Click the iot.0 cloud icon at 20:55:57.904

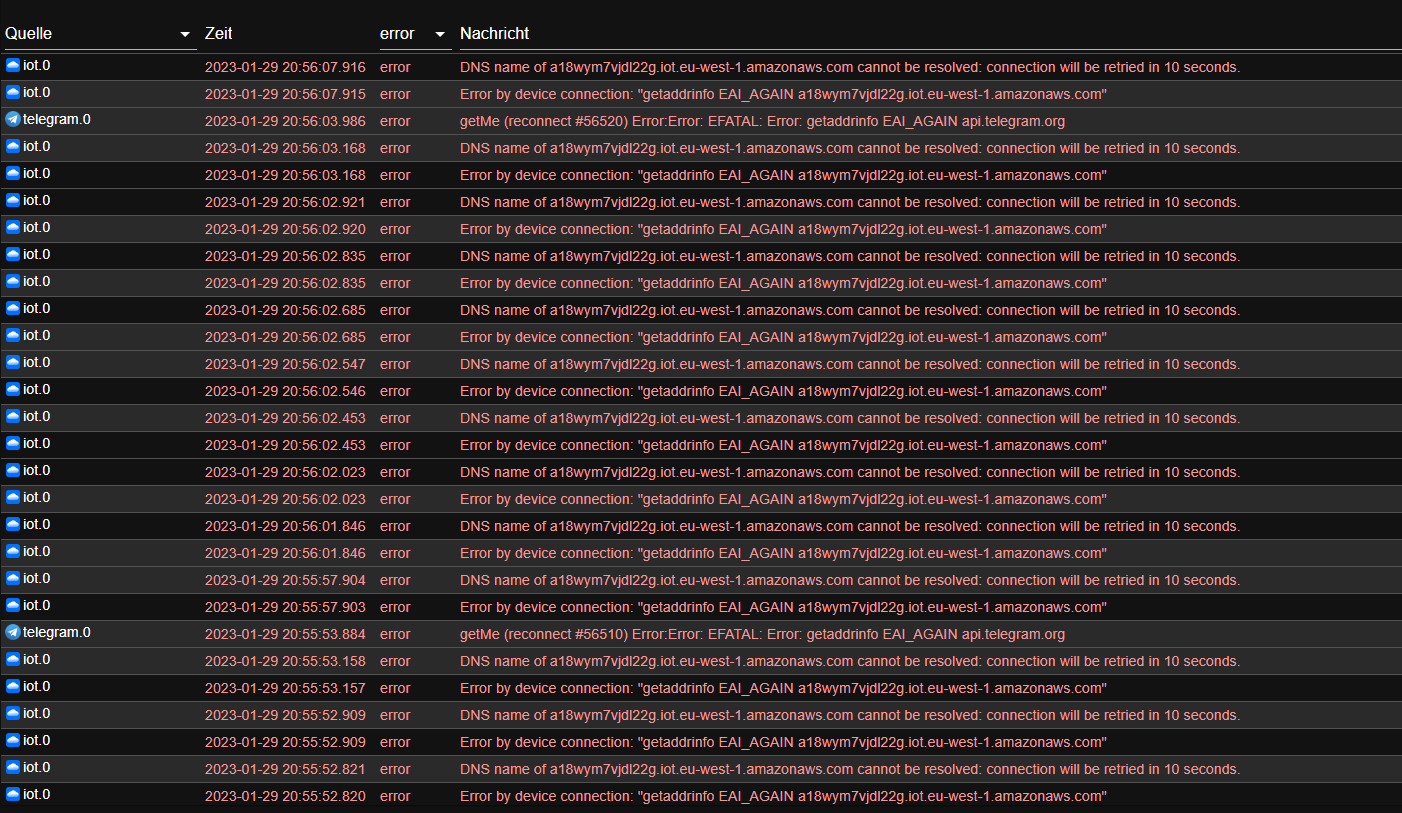click(13, 578)
